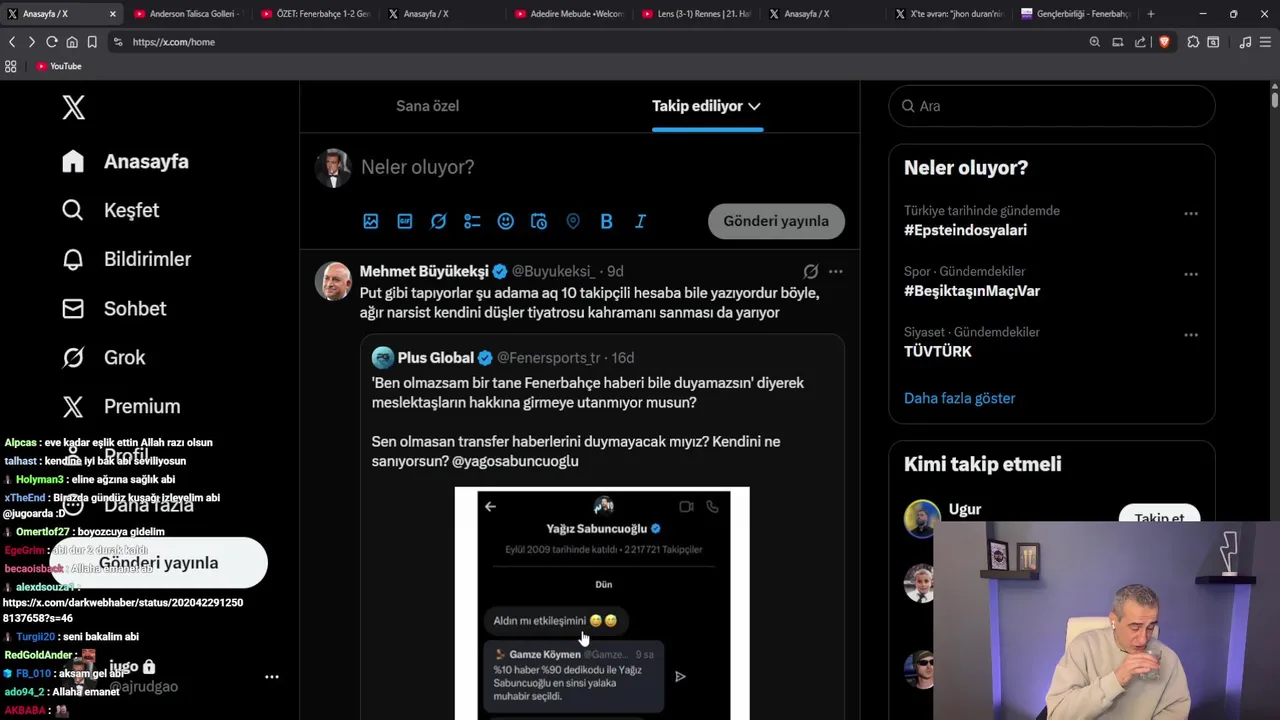Switch to Adedire Mebude Welcome tab
This screenshot has width=1280, height=720.
click(568, 14)
